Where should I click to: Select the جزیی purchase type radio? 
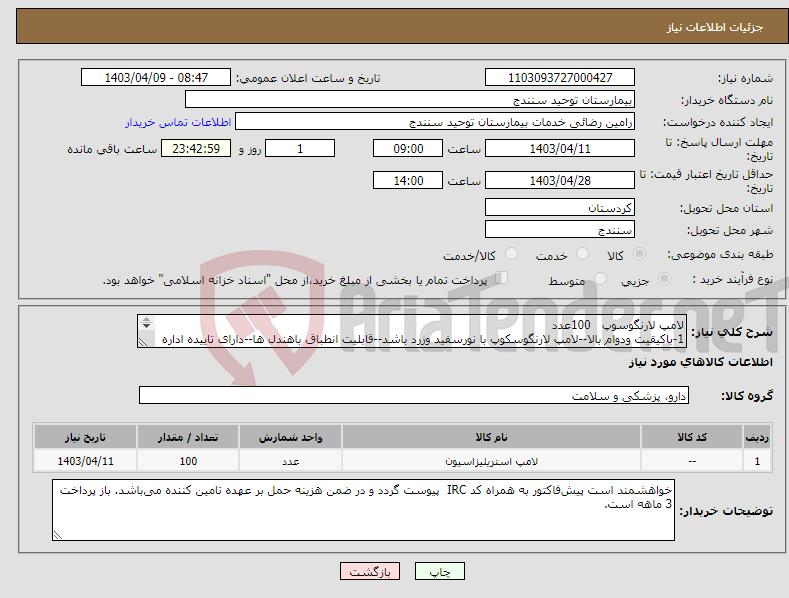pyautogui.click(x=664, y=278)
